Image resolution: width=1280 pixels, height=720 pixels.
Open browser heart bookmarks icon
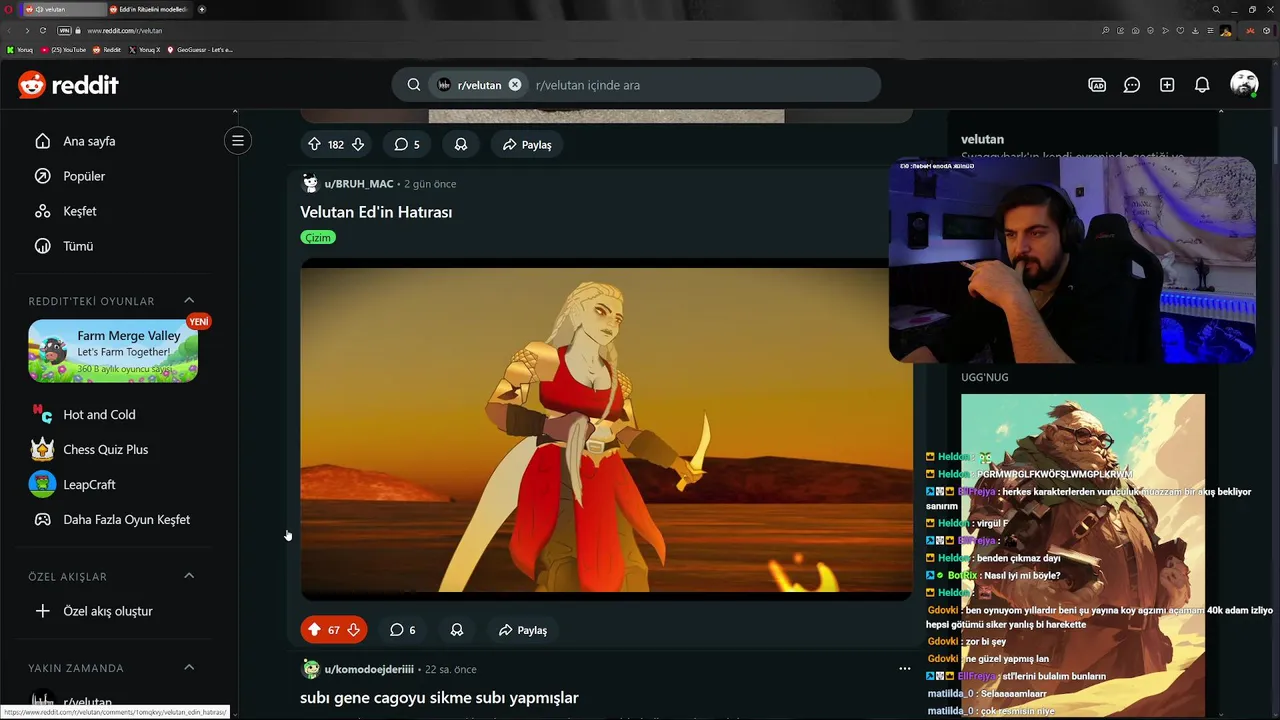click(1181, 31)
